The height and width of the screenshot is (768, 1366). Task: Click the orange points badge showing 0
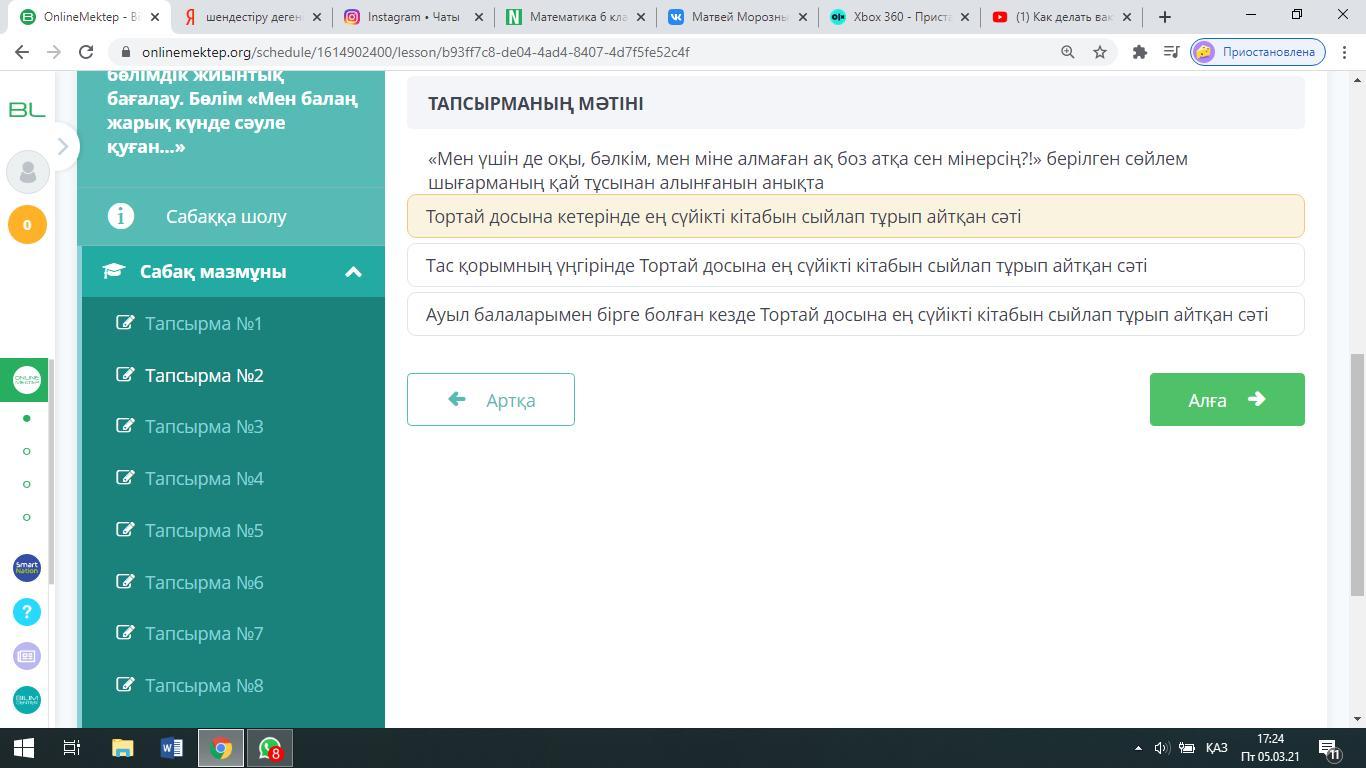point(27,224)
